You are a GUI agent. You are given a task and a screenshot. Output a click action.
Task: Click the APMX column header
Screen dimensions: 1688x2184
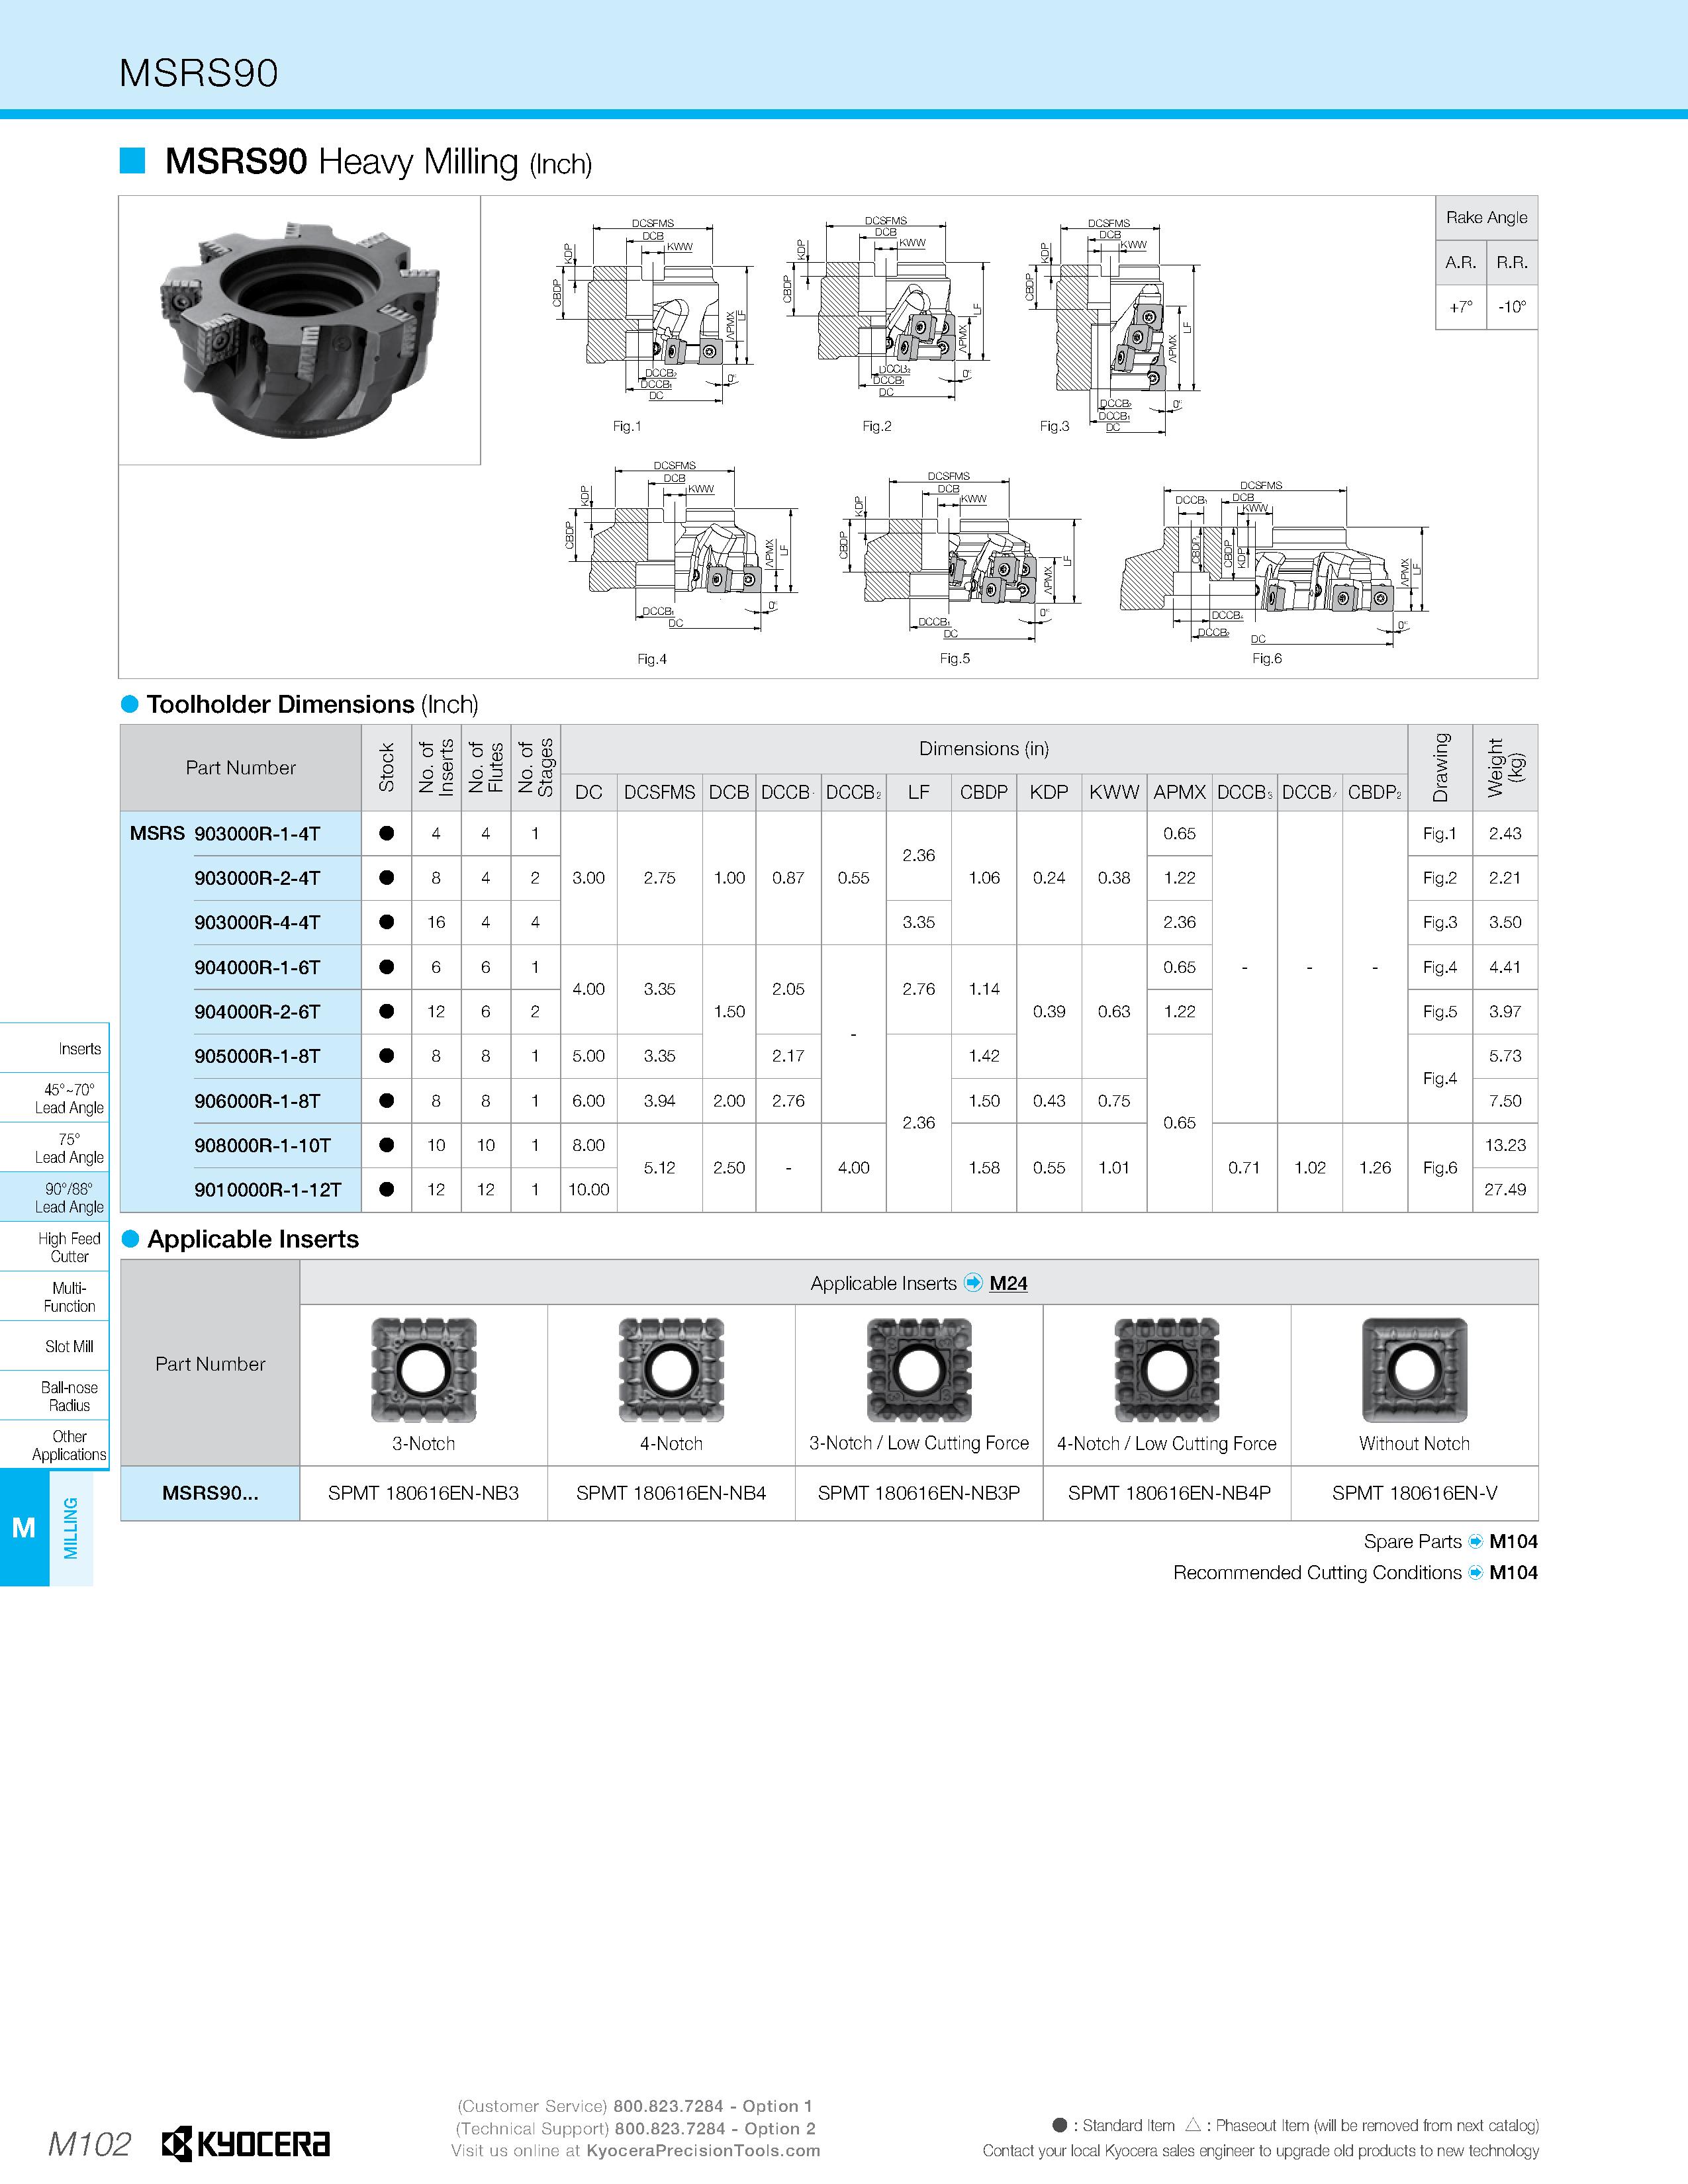coord(1180,792)
